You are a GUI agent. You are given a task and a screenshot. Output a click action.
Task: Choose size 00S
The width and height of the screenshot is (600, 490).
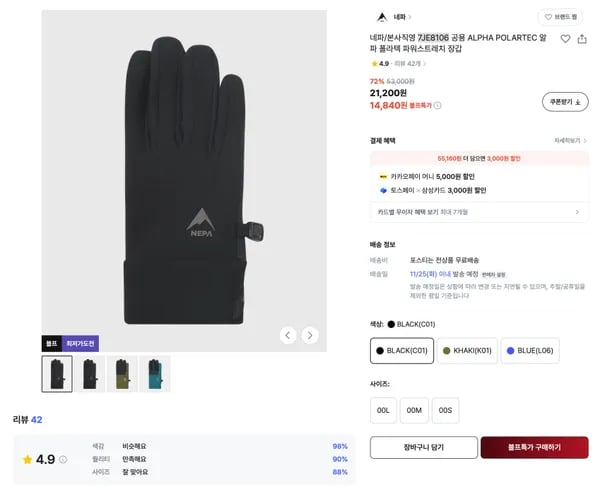point(445,410)
